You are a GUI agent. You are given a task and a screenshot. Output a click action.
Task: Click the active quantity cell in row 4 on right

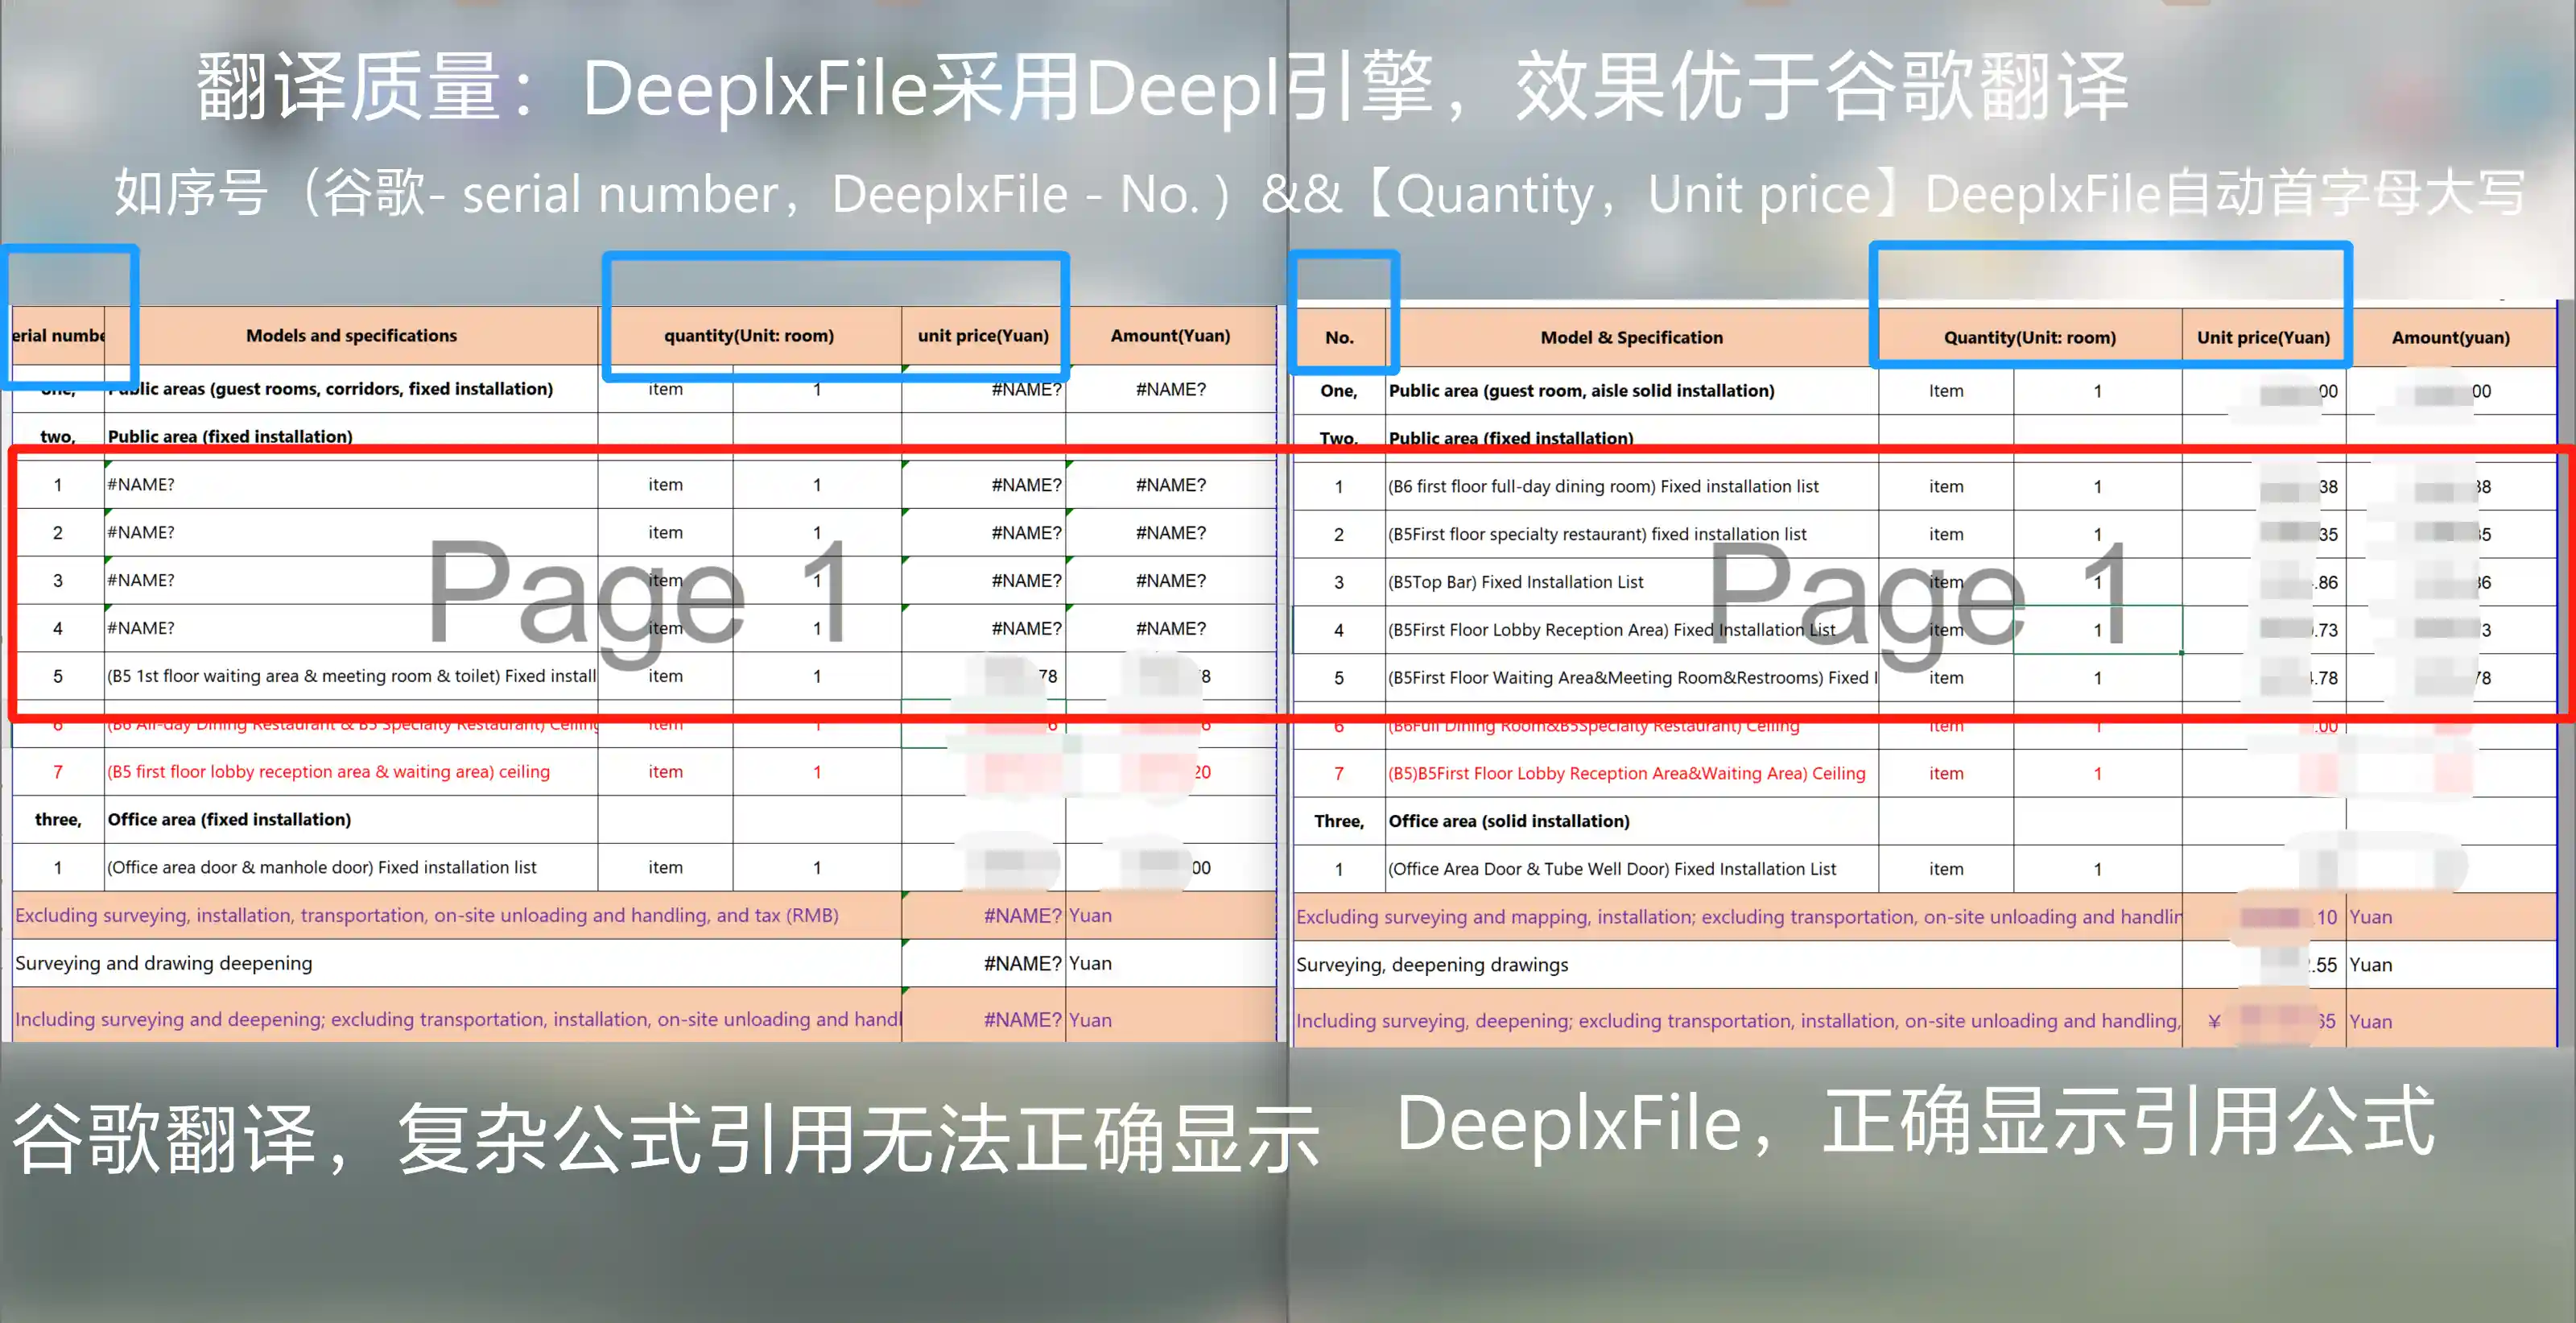click(x=2096, y=630)
